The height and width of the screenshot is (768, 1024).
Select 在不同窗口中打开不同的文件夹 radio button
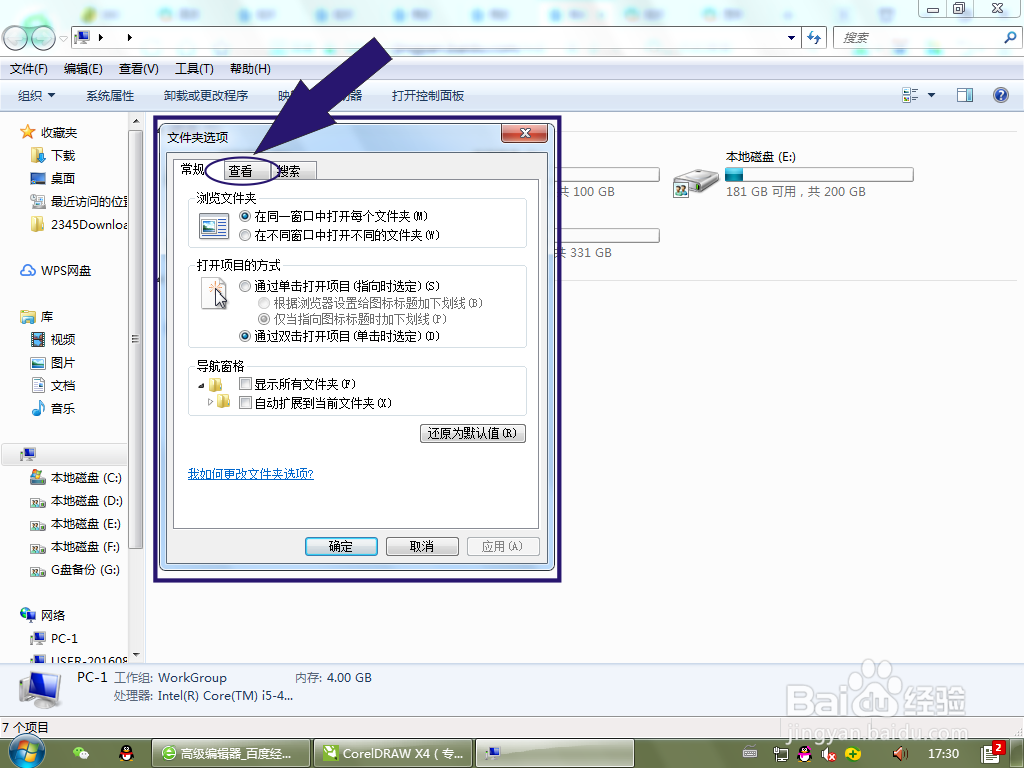point(245,234)
